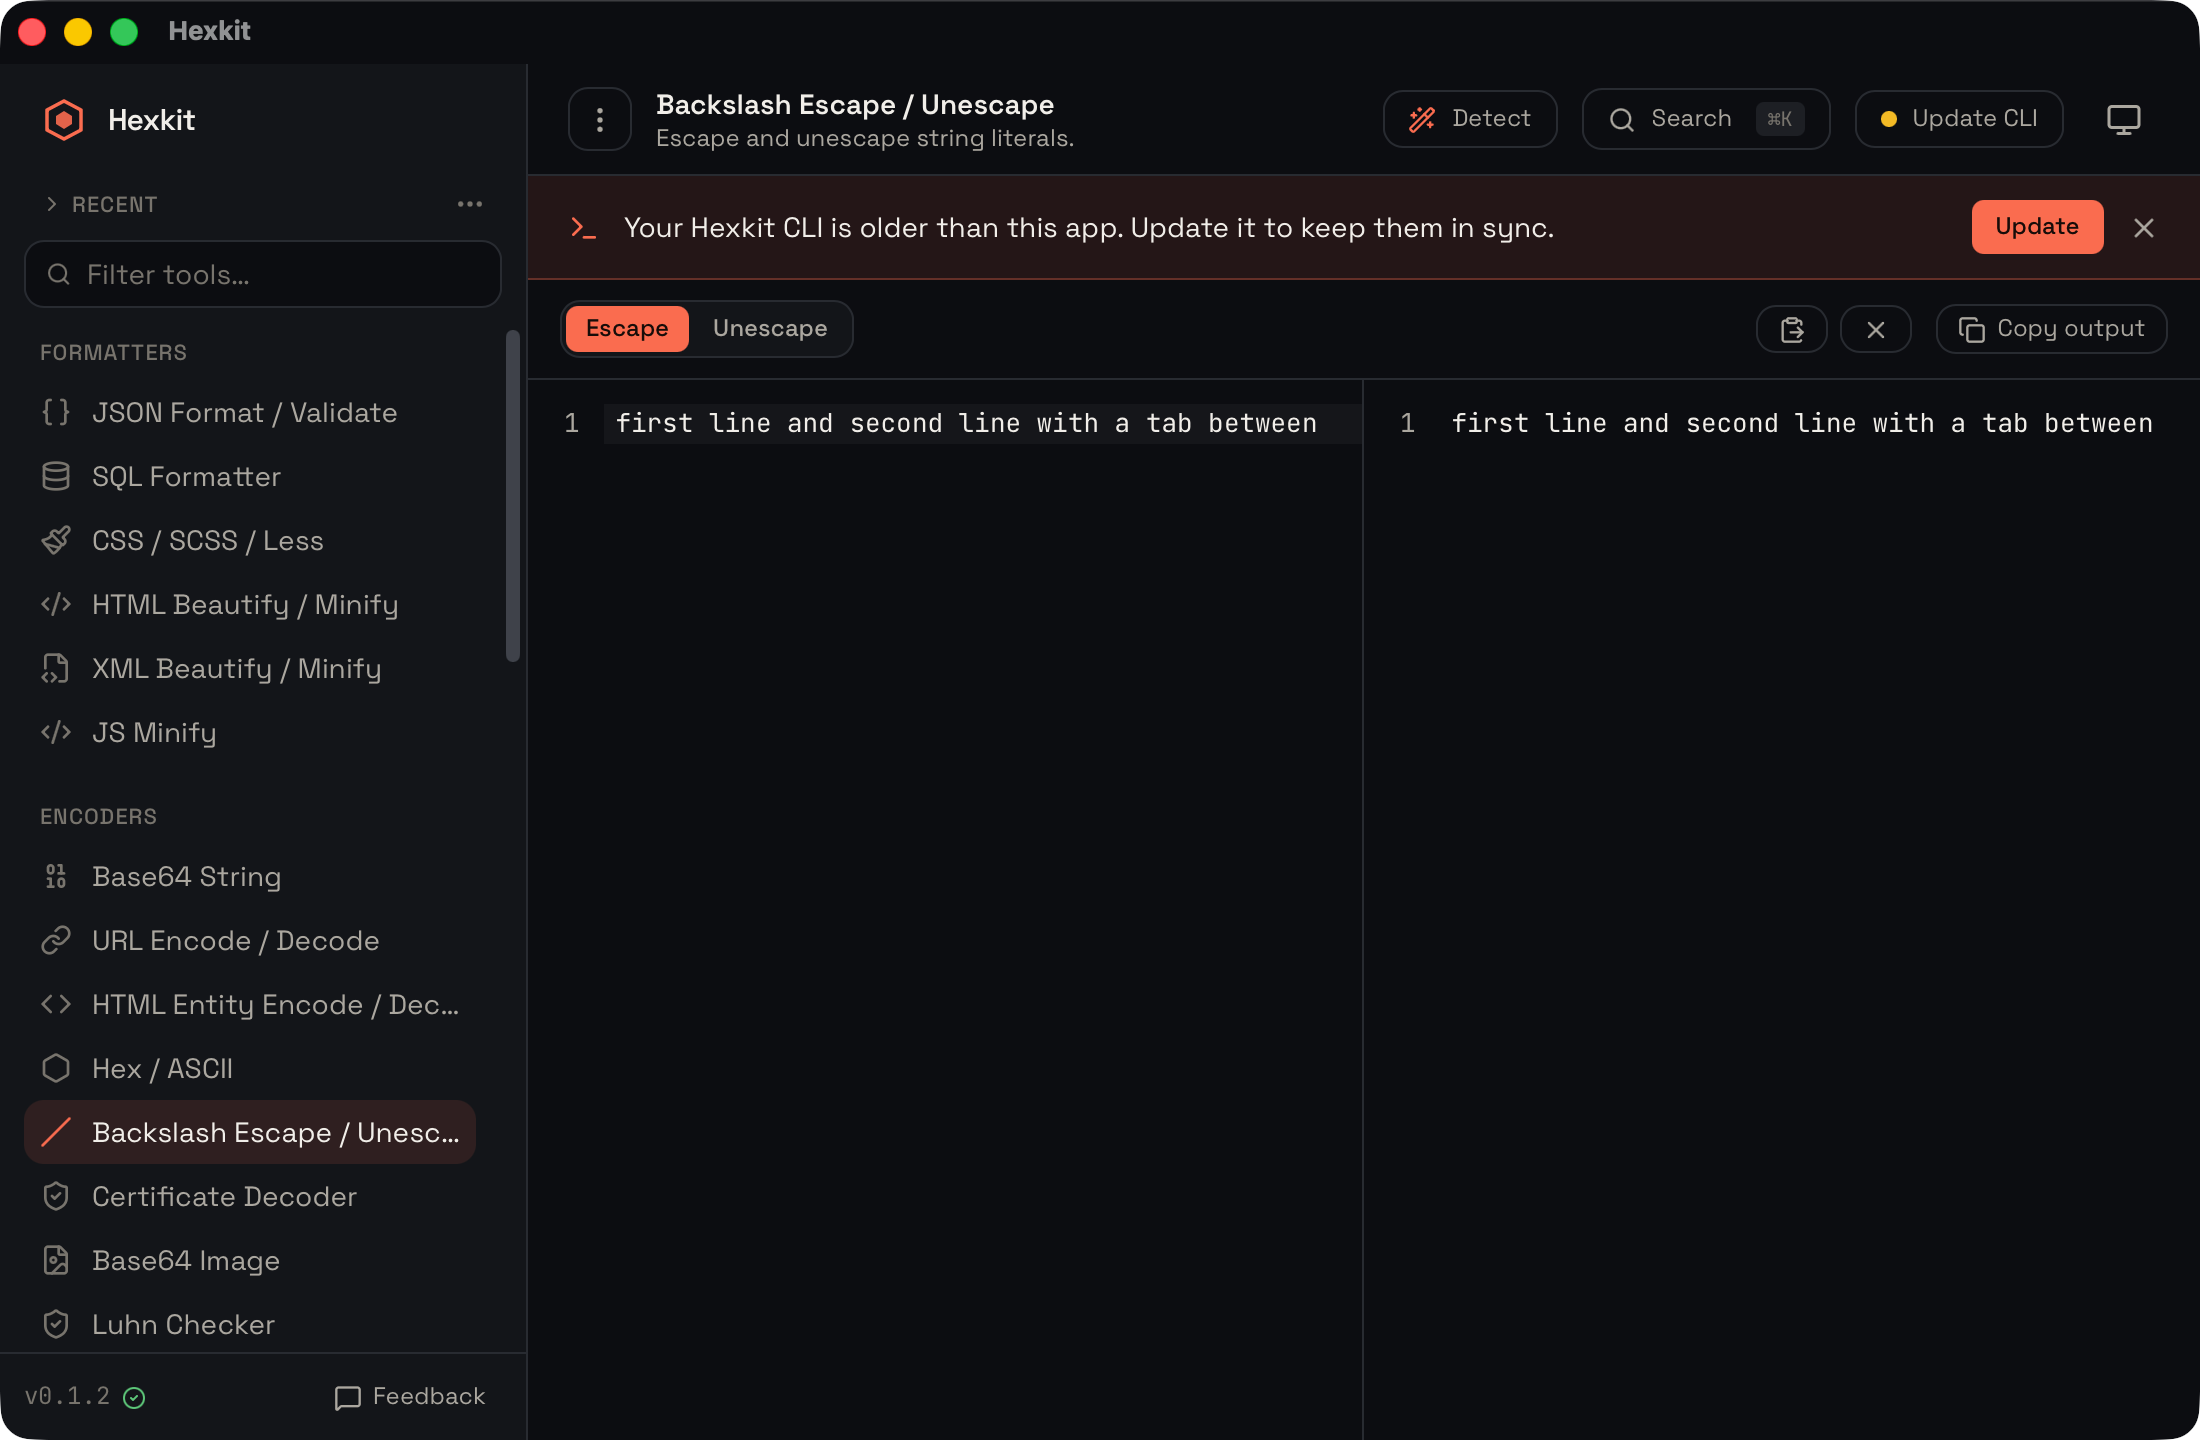The width and height of the screenshot is (2200, 1440).
Task: Open Hex / ASCII tool
Action: pos(250,1069)
